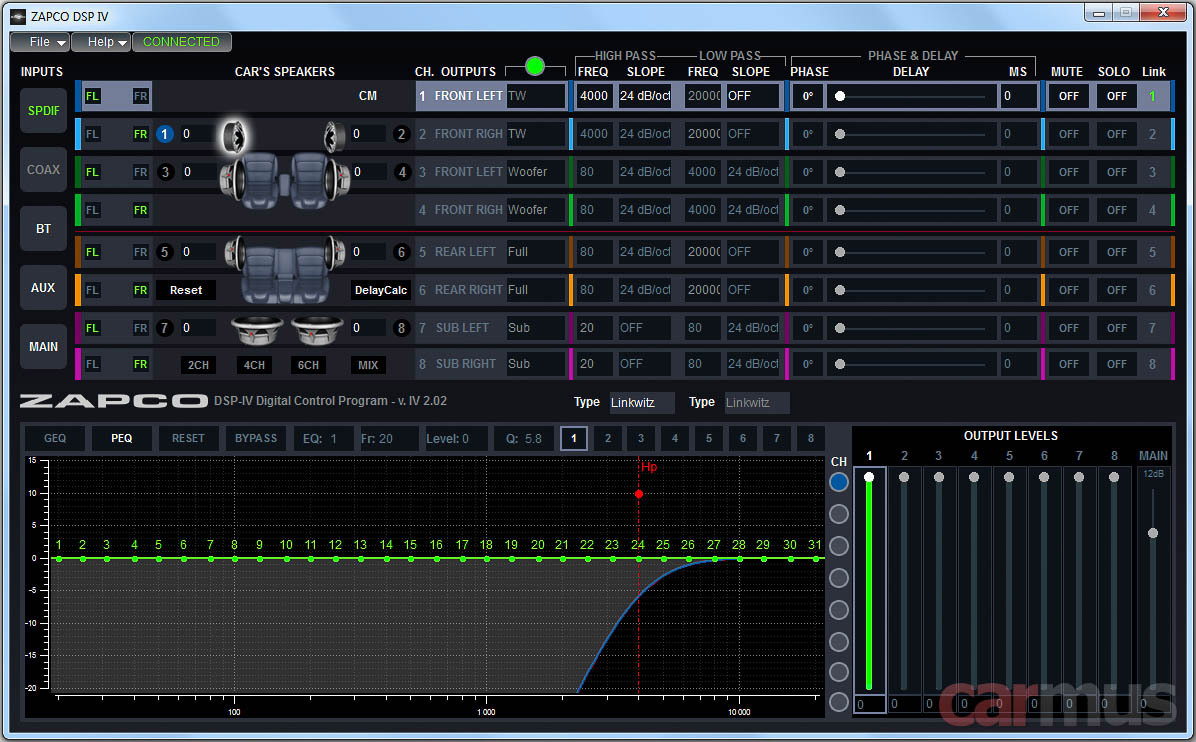
Task: Click the front left tweeter speaker image
Action: (233, 136)
